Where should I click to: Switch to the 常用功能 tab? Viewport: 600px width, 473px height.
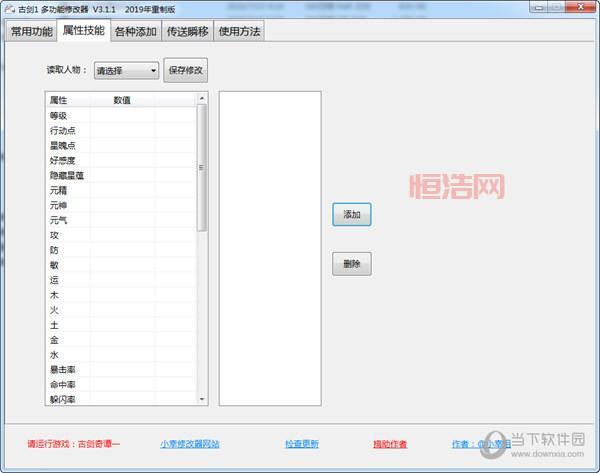point(31,31)
